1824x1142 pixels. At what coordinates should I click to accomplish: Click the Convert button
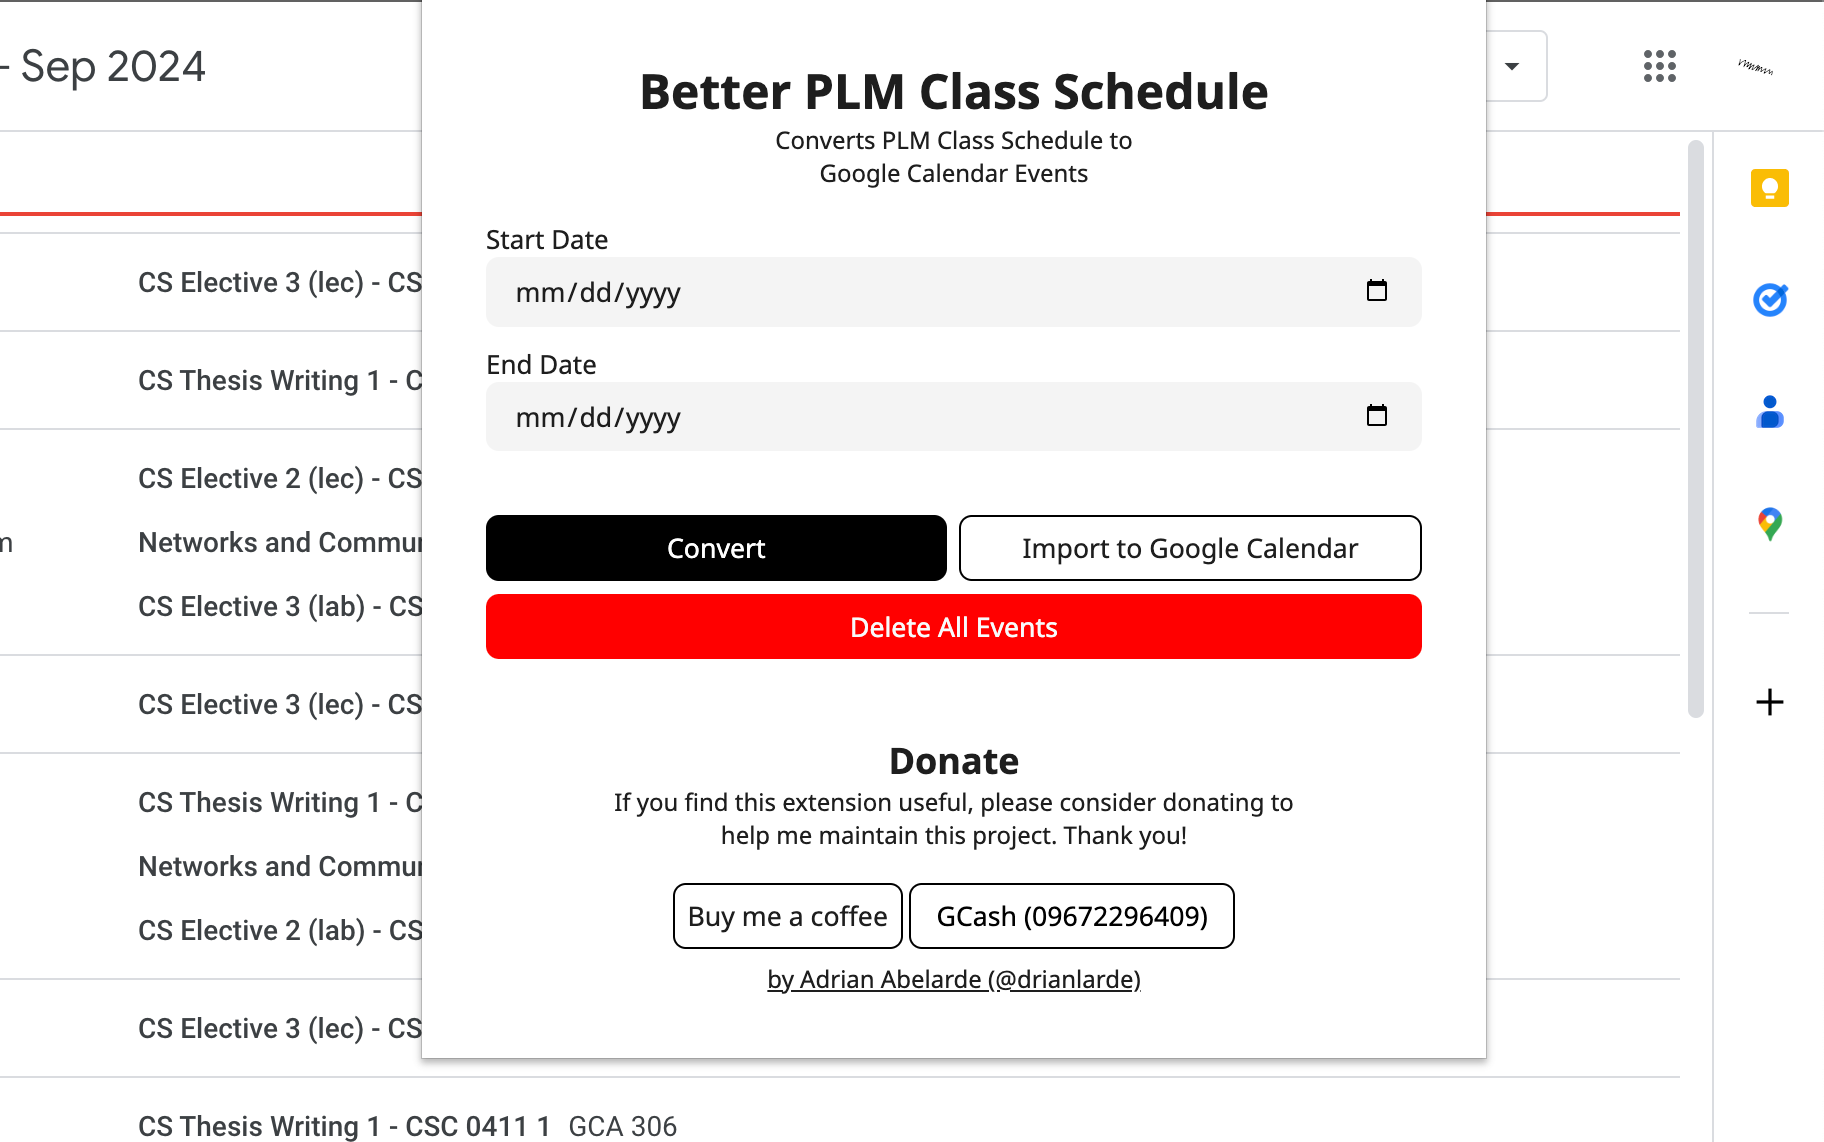click(715, 548)
